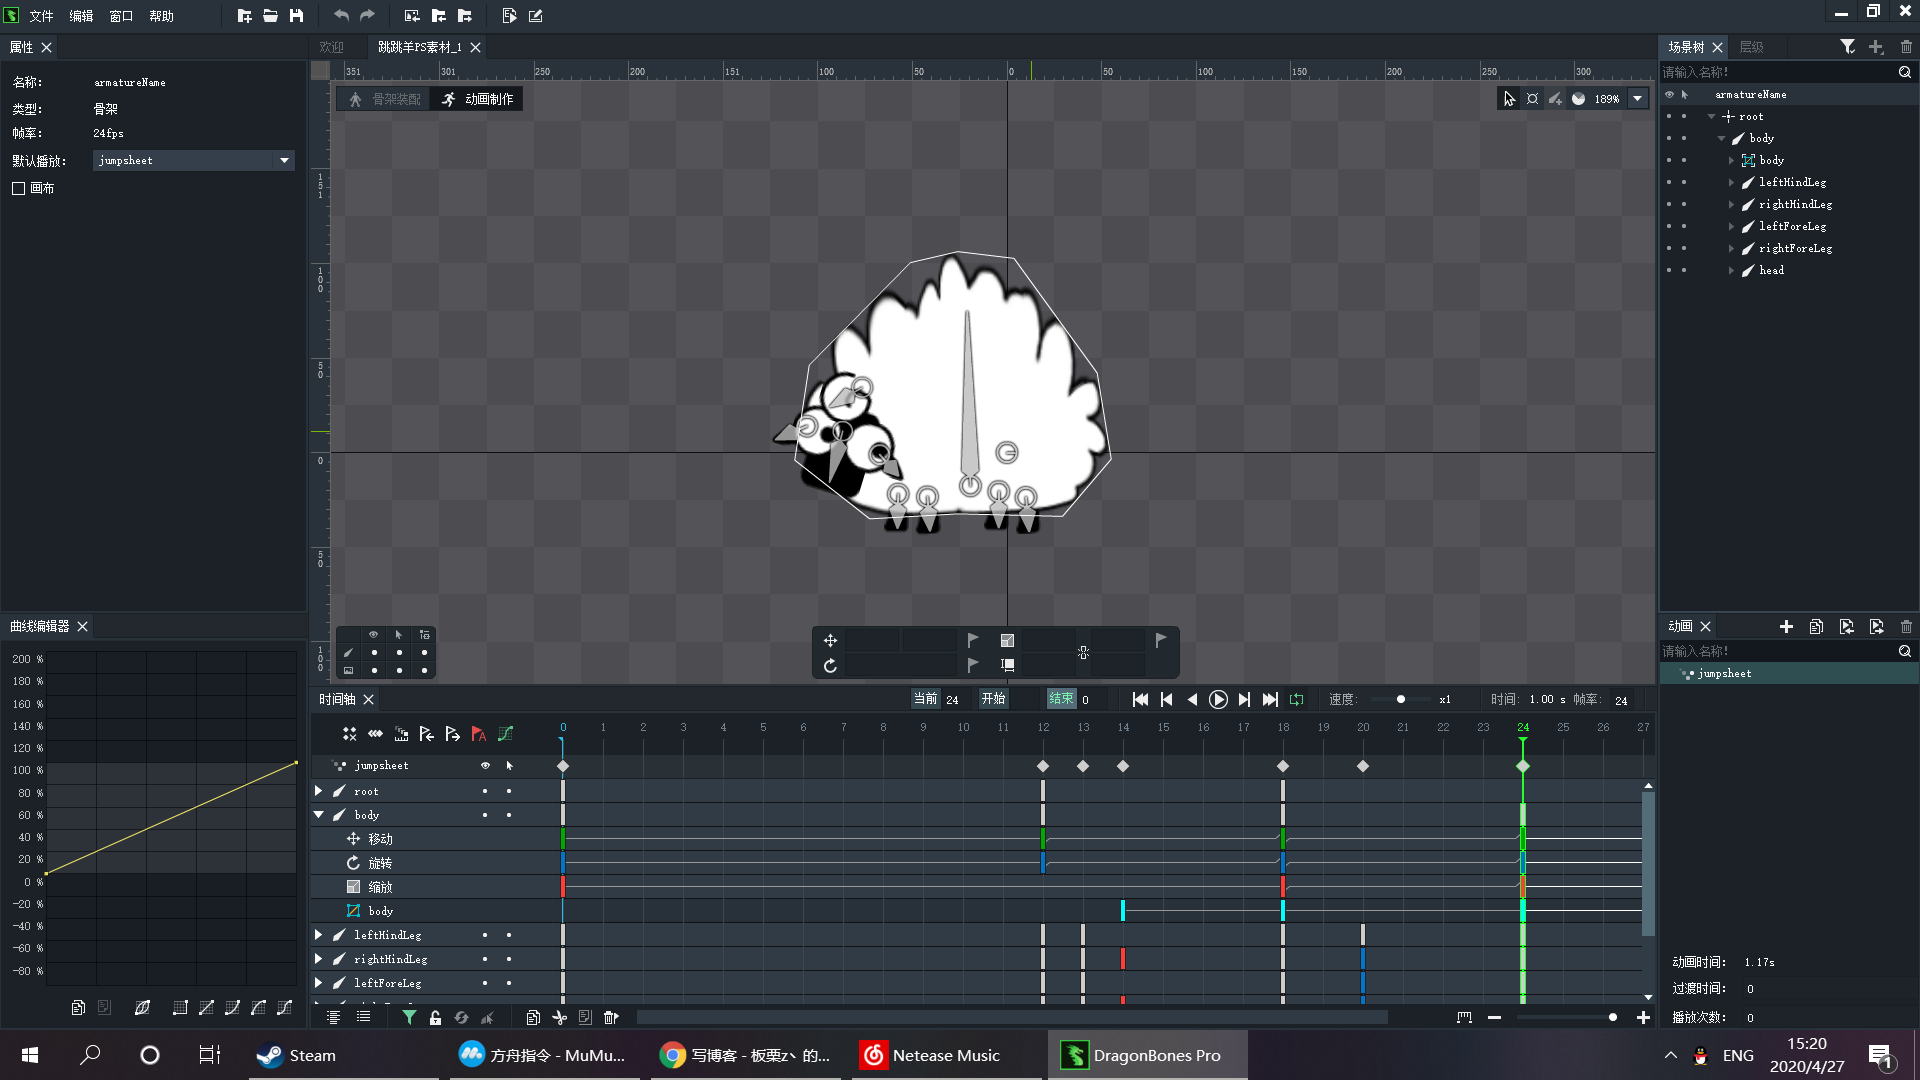The image size is (1920, 1080).
Task: Click the 开始 button in timeline
Action: pos(993,699)
